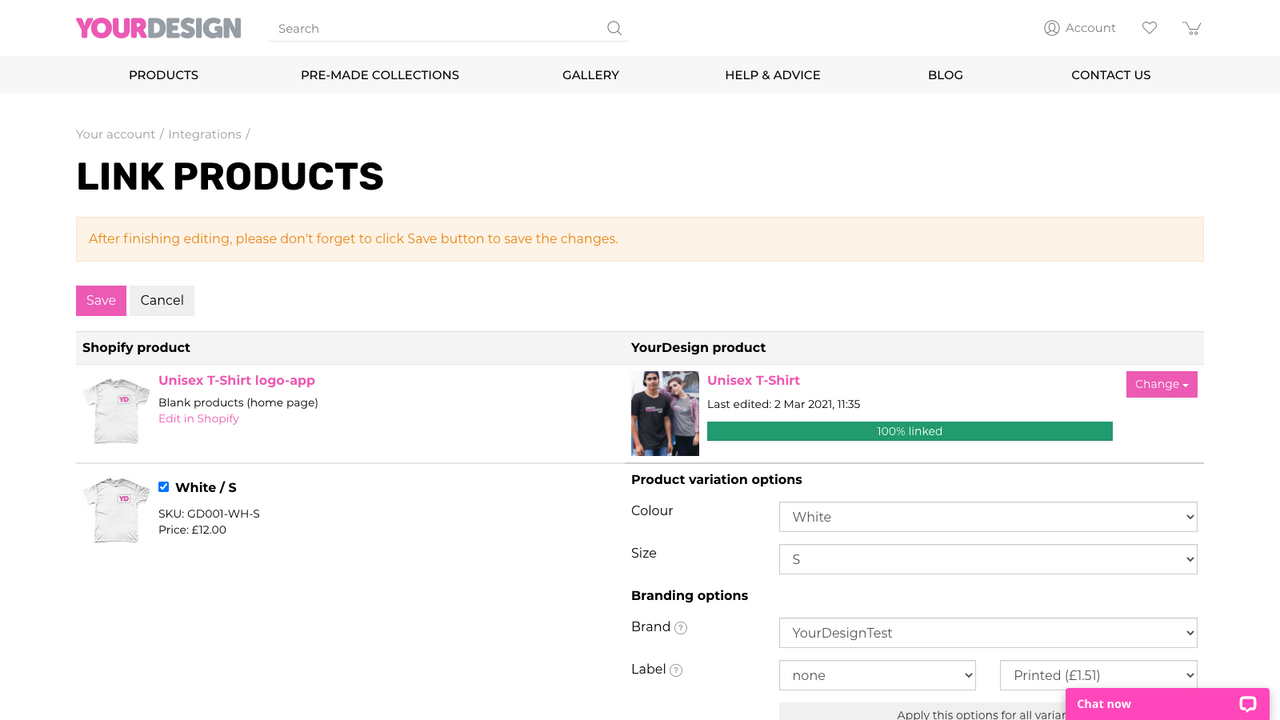
Task: Click the help icon beside Brand
Action: click(681, 628)
